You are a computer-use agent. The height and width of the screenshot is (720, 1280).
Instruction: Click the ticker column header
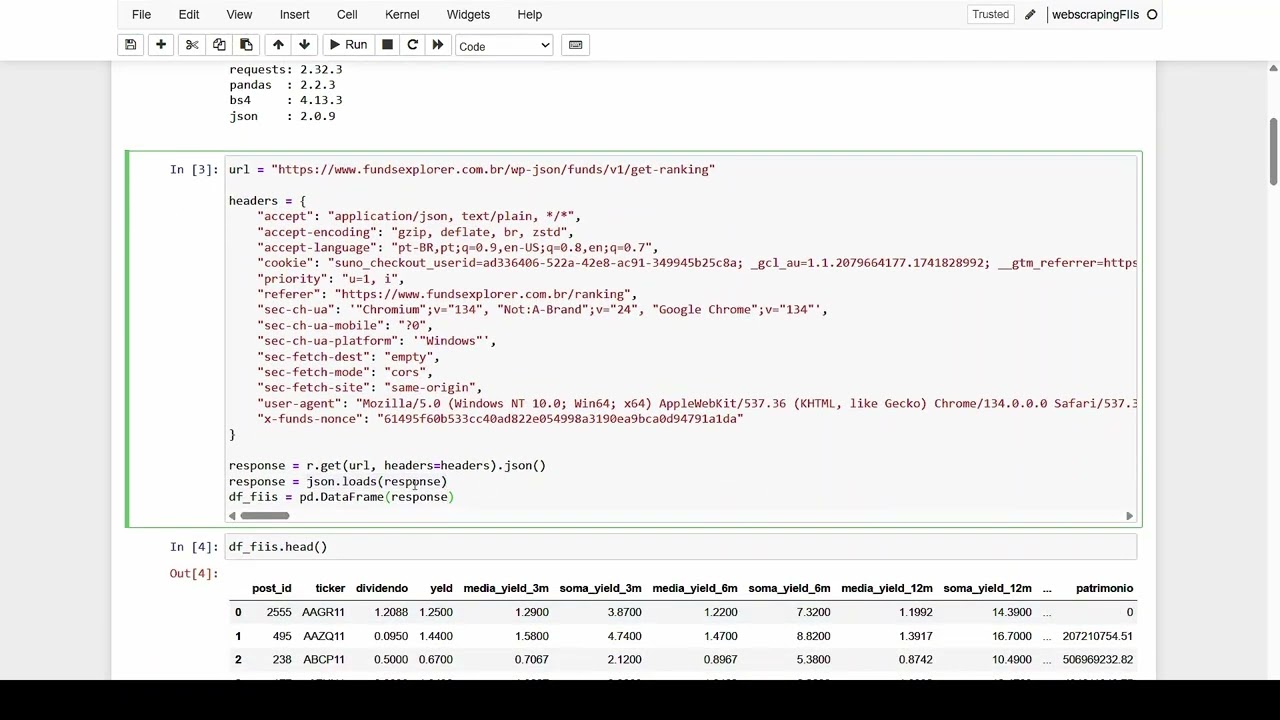point(330,588)
